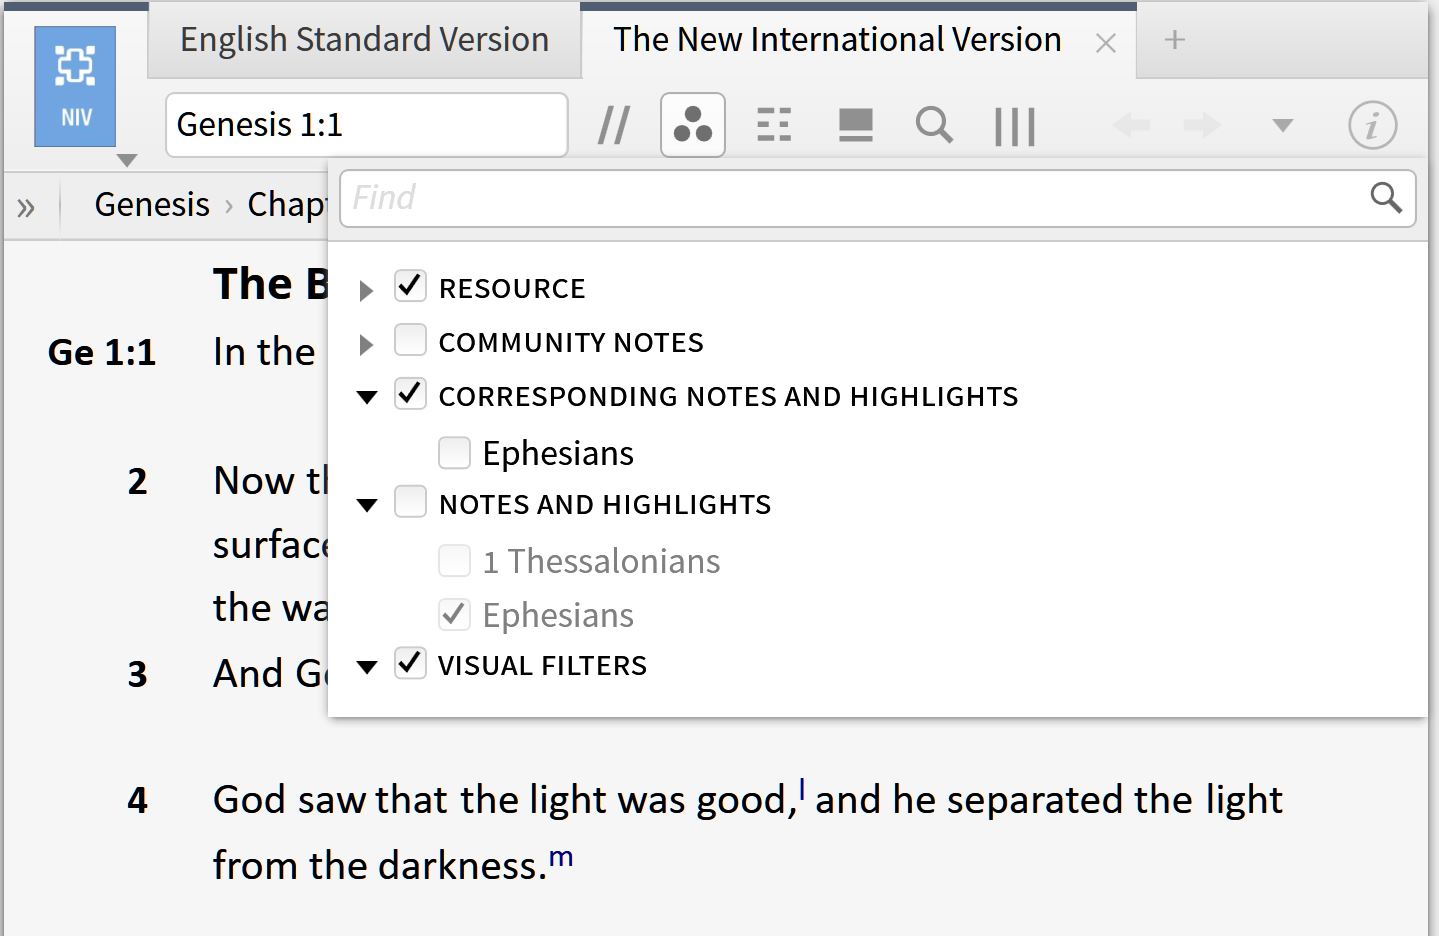Expand the table of contents sidebar chevrons
The image size is (1439, 936).
[26, 207]
